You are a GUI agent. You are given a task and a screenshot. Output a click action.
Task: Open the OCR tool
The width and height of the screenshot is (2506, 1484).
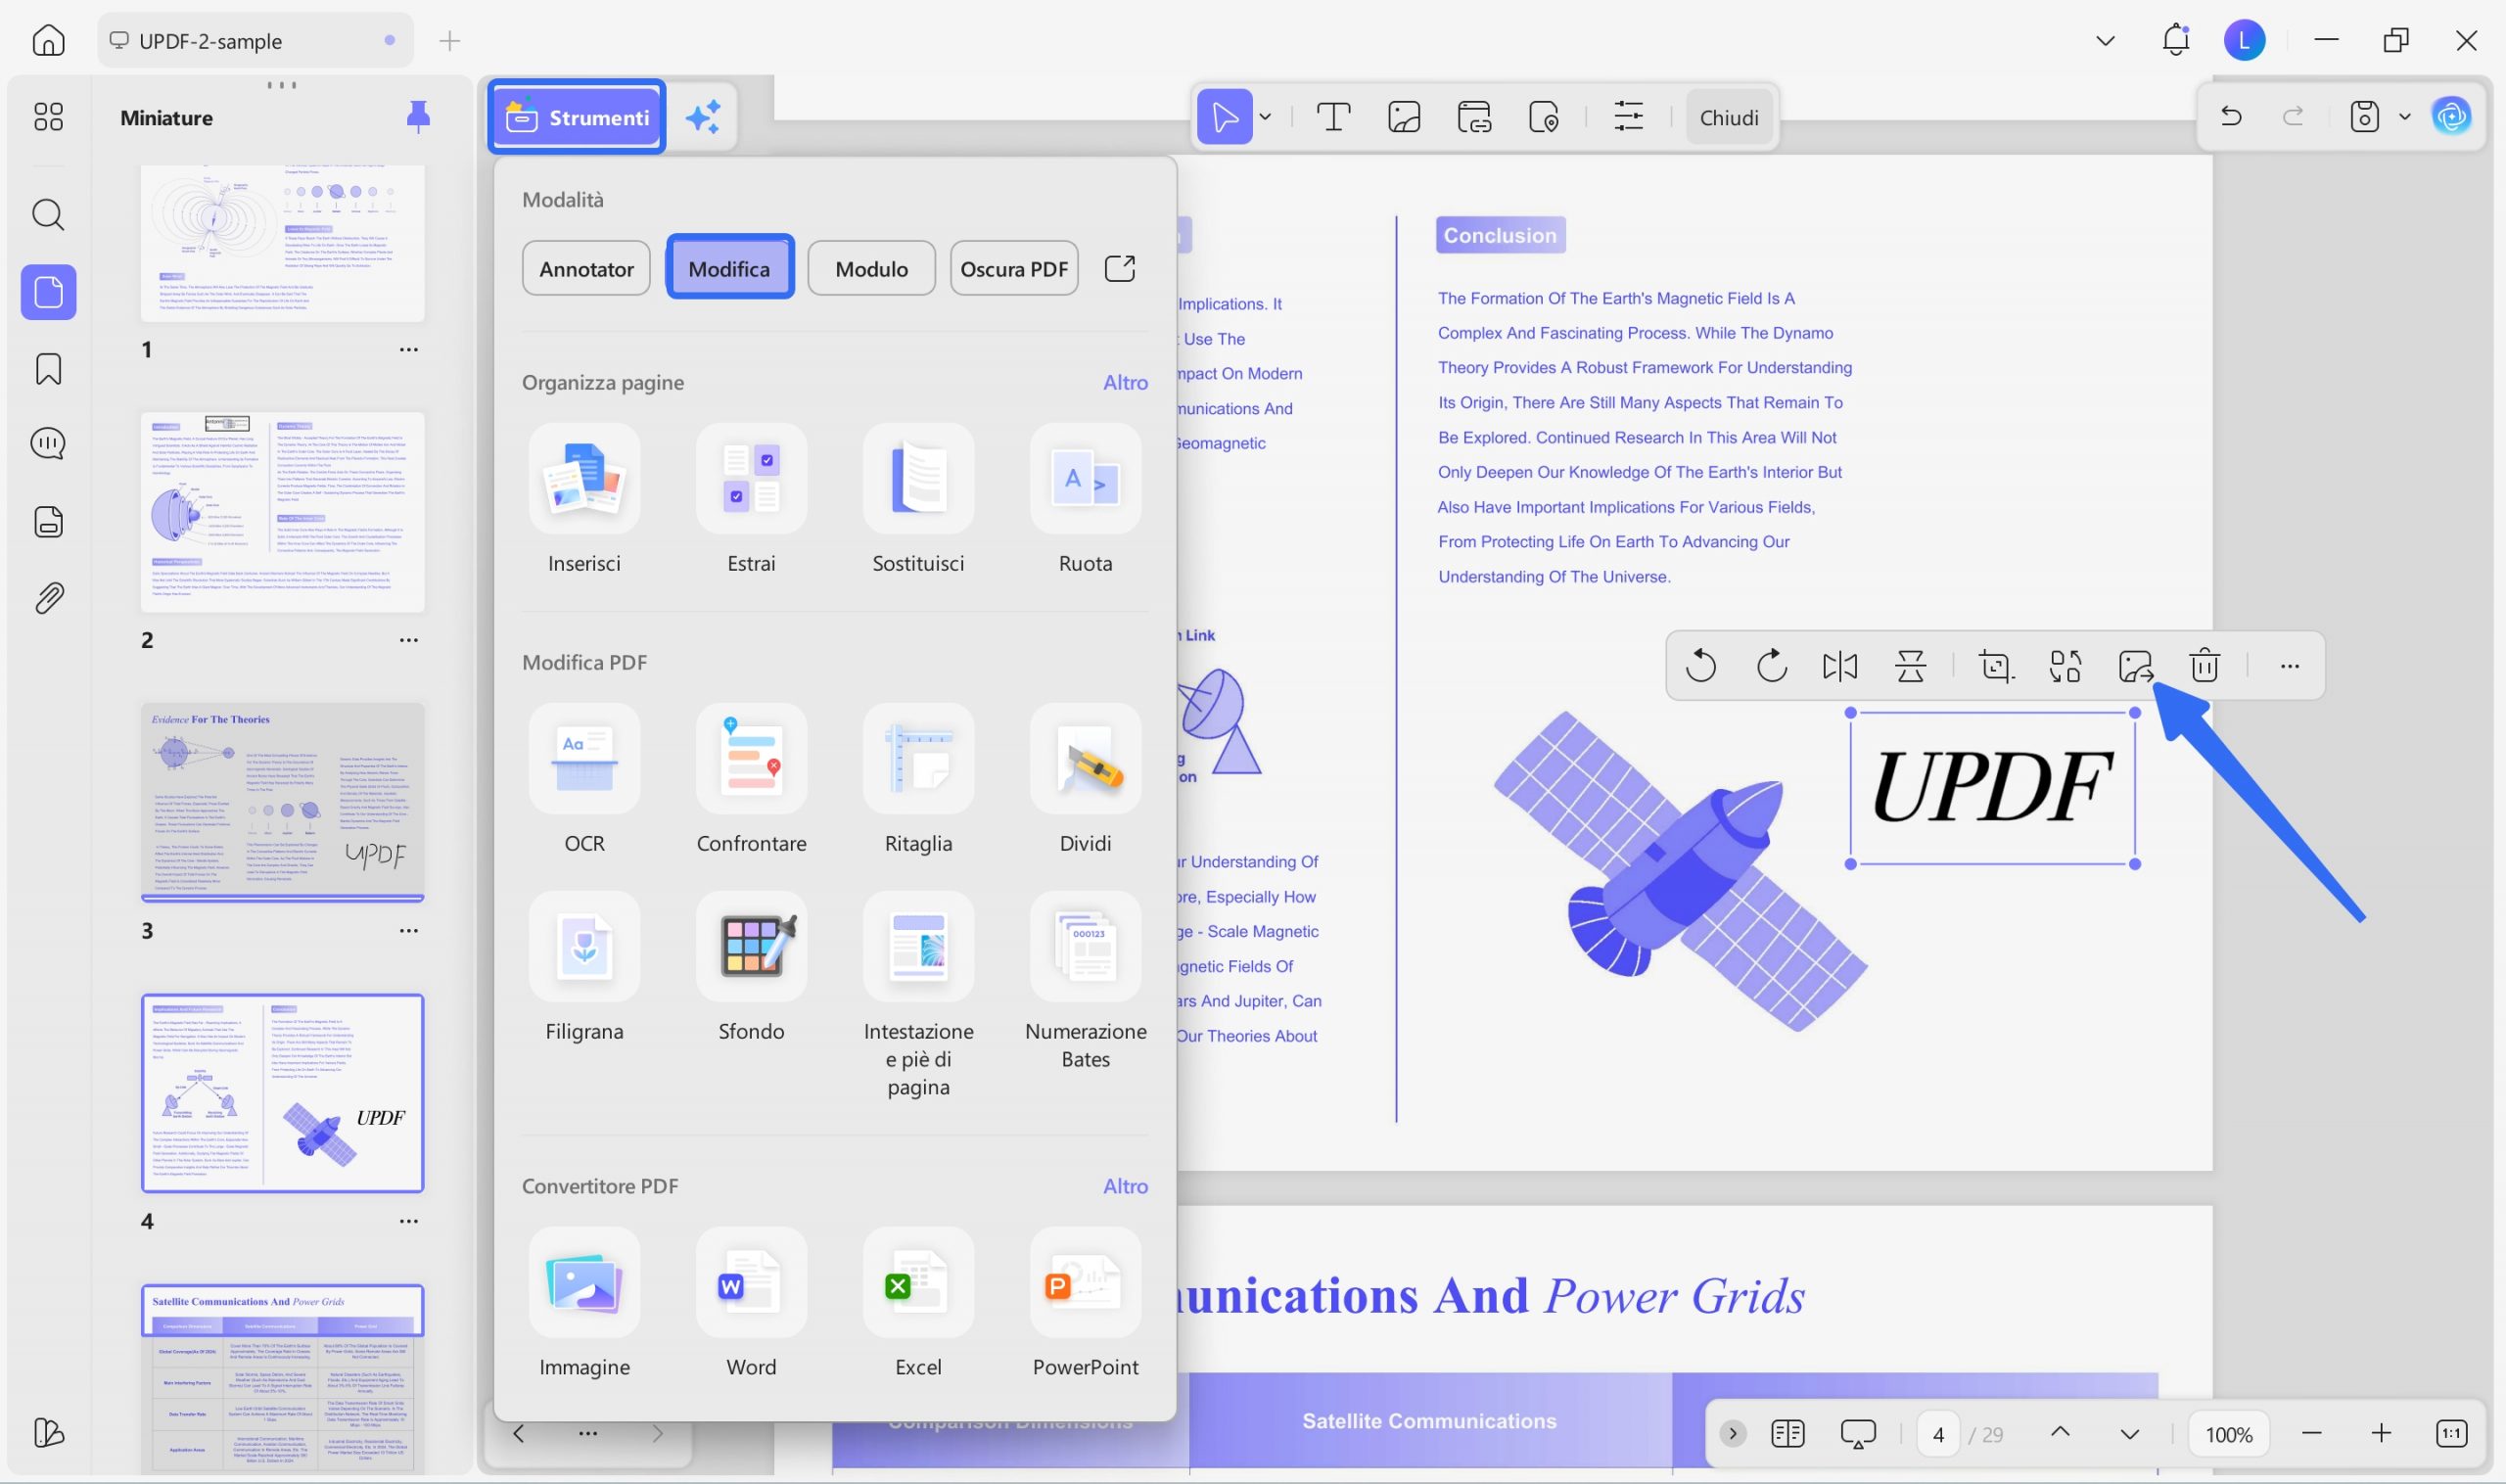click(584, 778)
